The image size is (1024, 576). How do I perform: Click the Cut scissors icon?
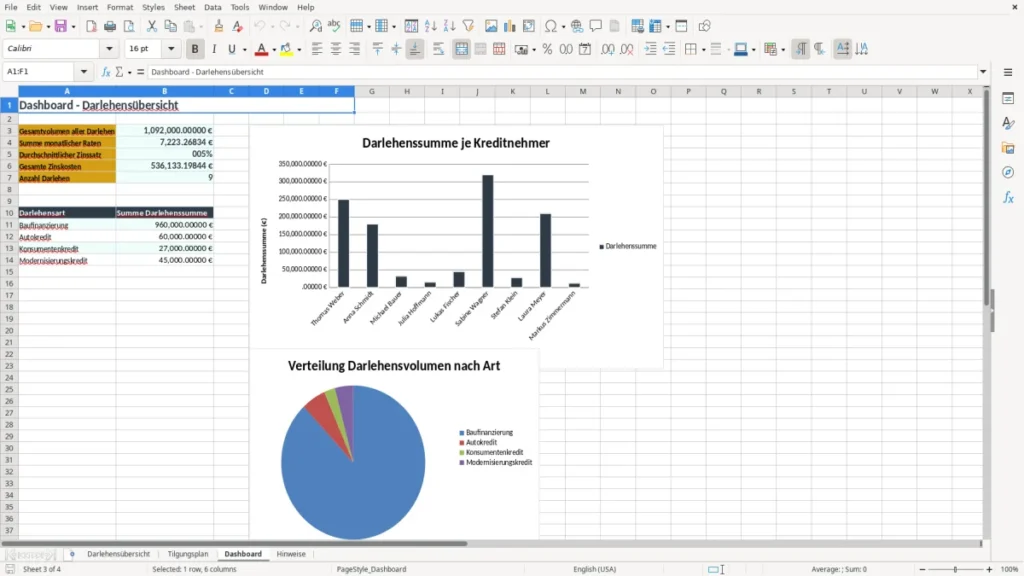[x=152, y=26]
